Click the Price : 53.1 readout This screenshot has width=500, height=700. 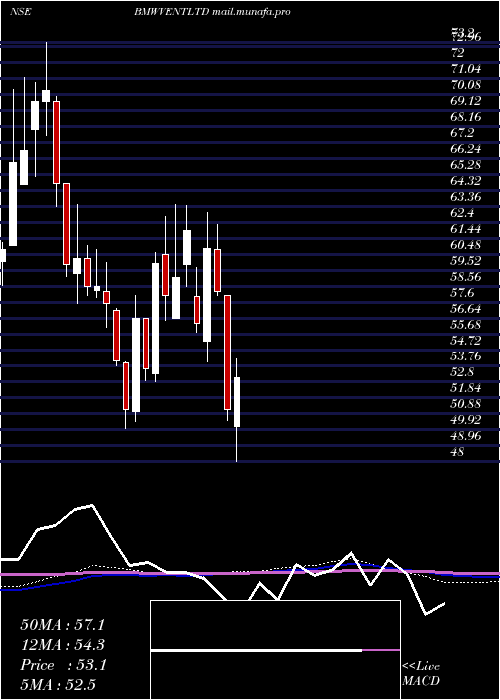(63, 665)
